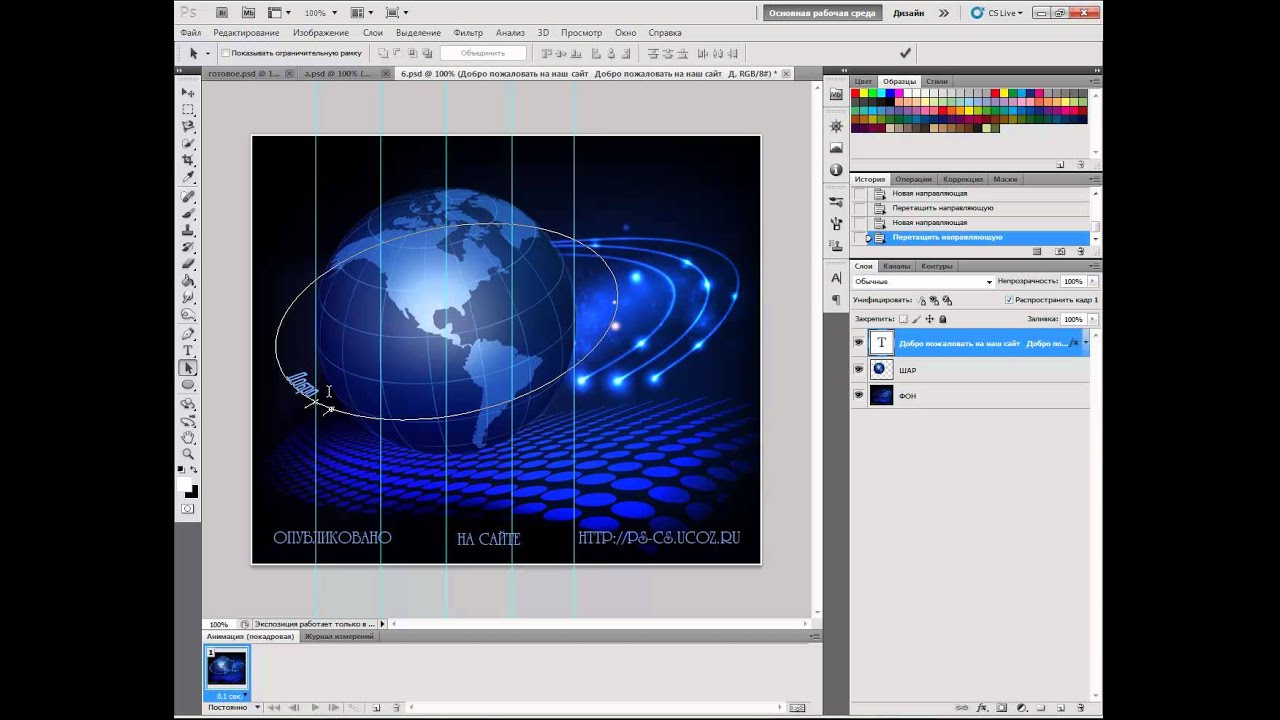
Task: Open the Фильтр menu
Action: coord(468,33)
